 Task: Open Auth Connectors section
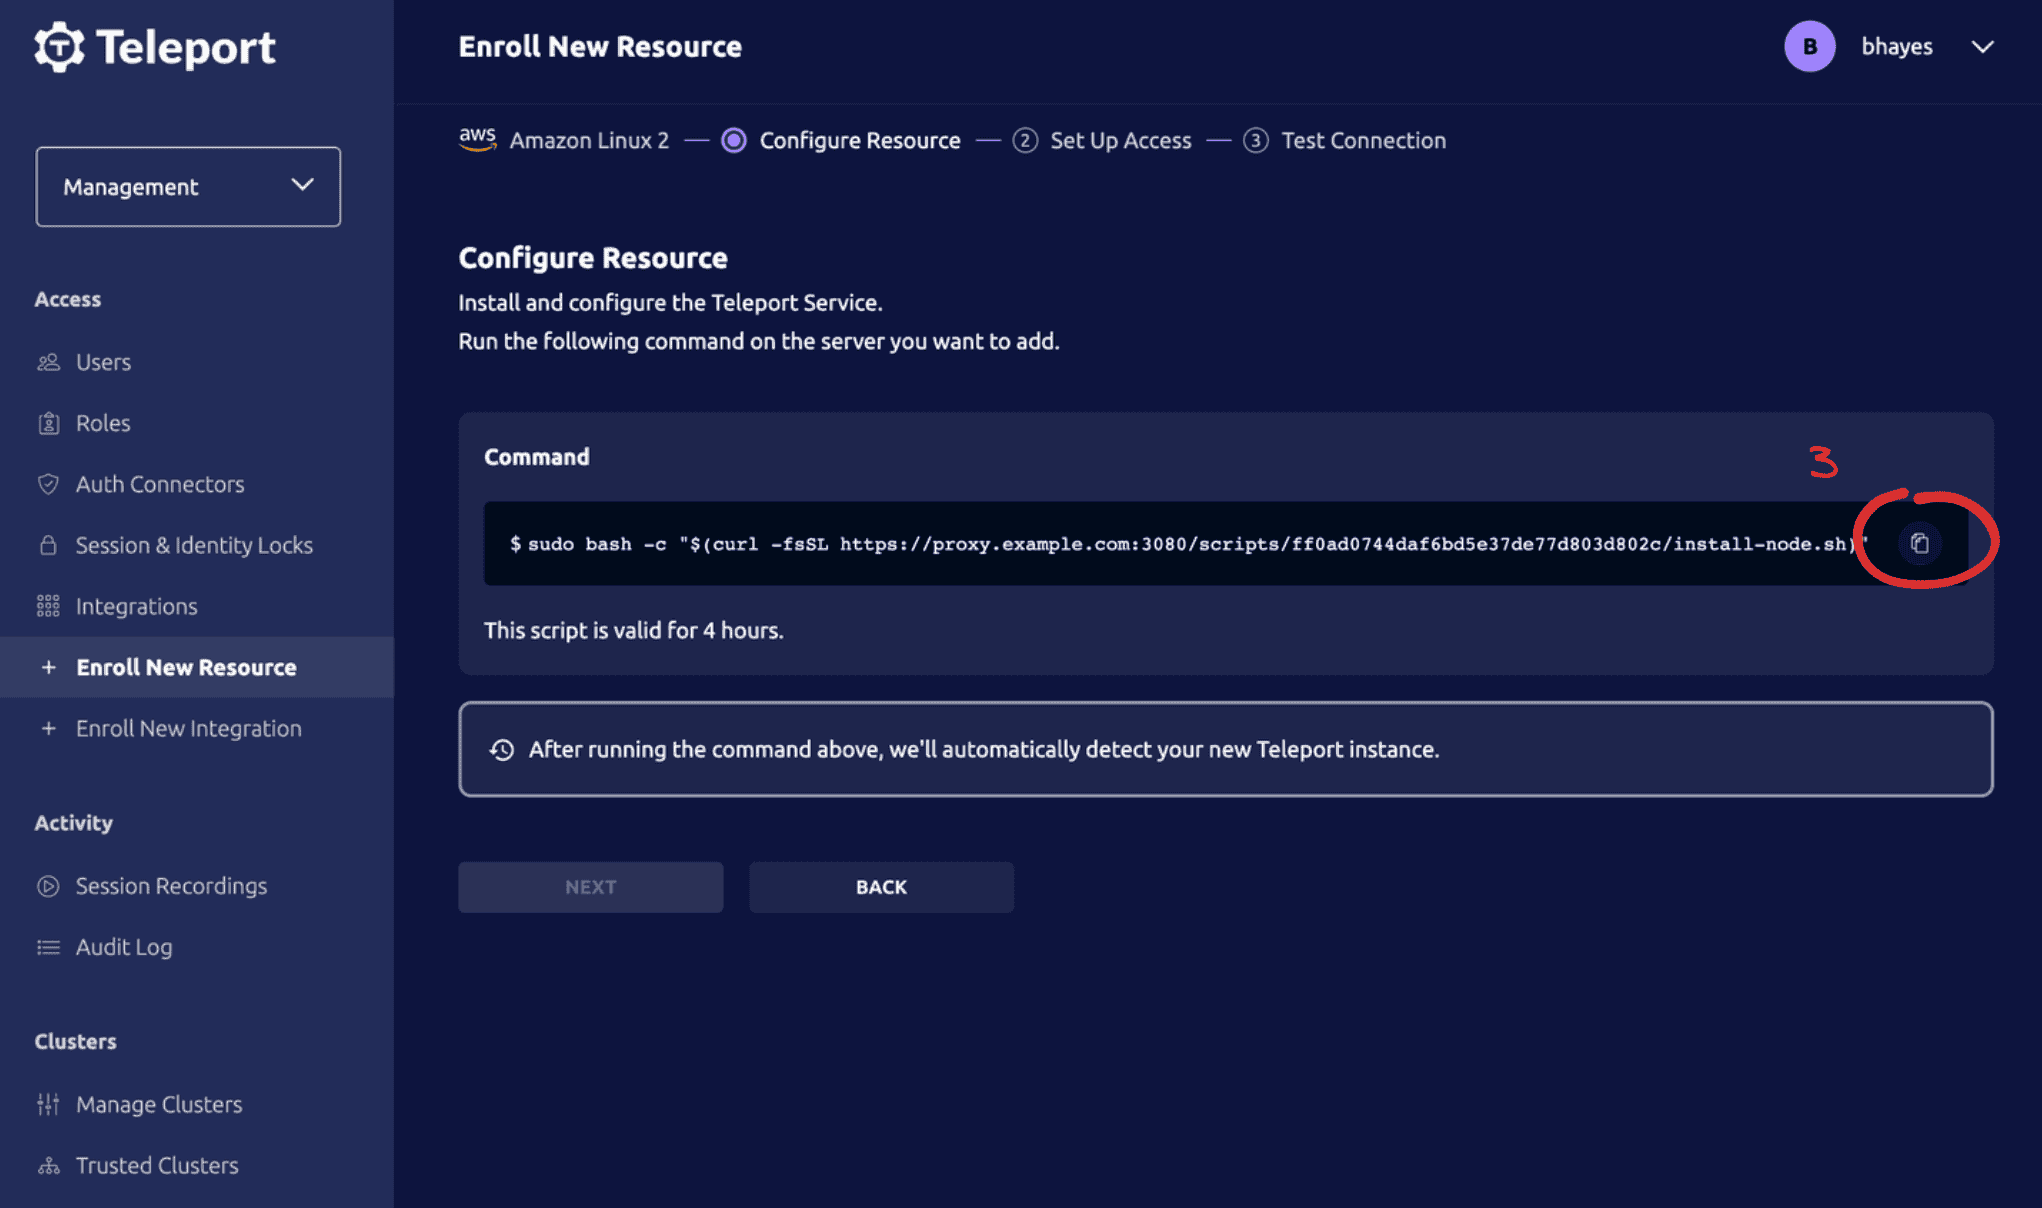(160, 484)
